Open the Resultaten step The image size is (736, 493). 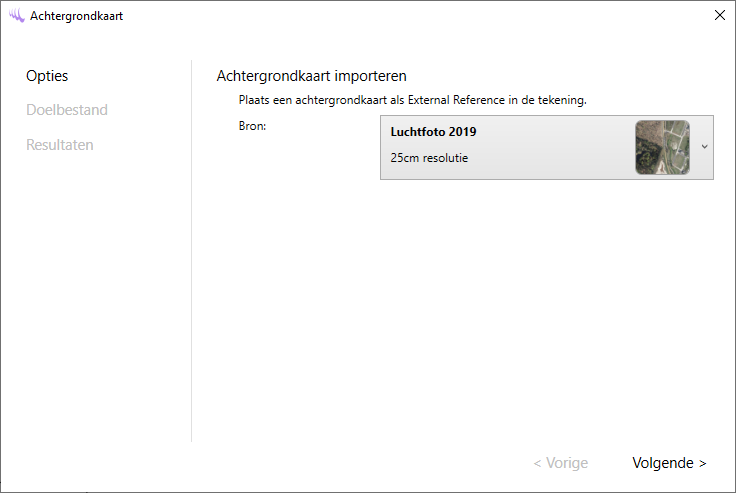(x=60, y=145)
